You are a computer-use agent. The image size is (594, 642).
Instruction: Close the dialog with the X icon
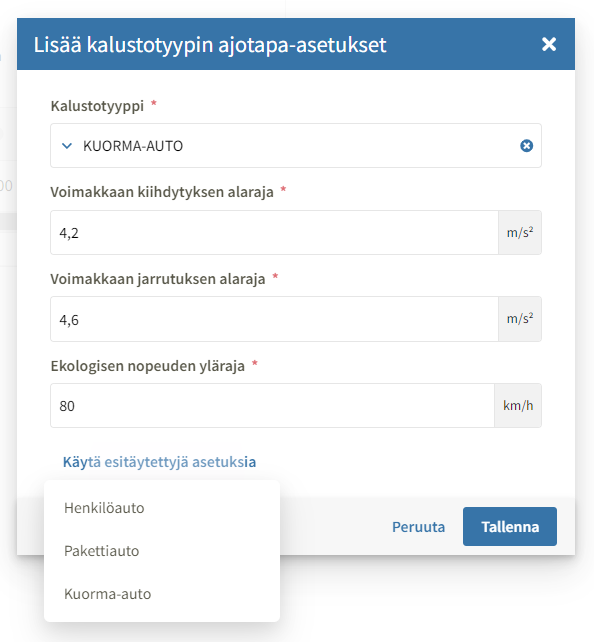coord(549,44)
